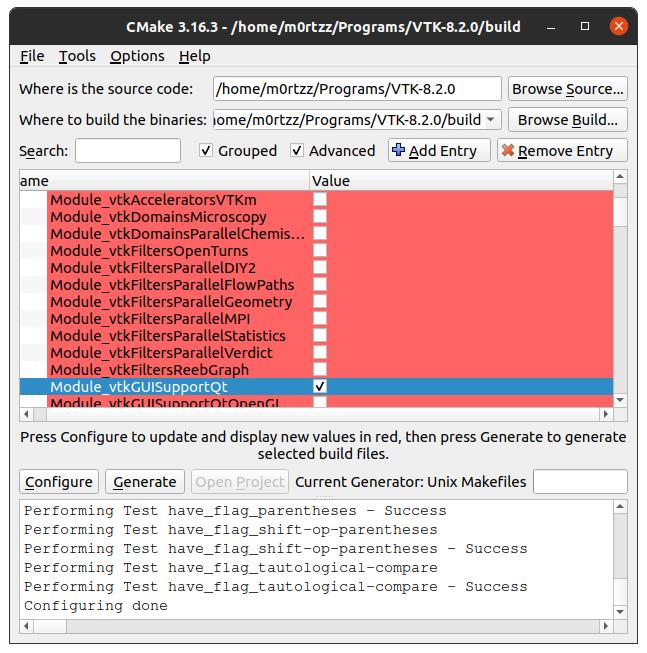The height and width of the screenshot is (653, 647).
Task: Open the Help menu
Action: tap(194, 56)
